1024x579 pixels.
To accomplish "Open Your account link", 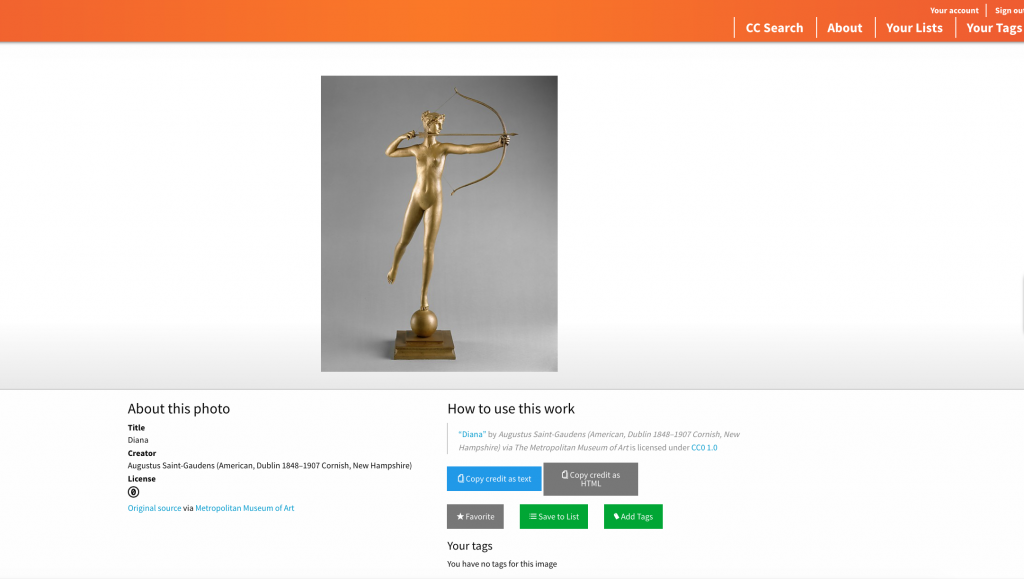I will [x=954, y=10].
